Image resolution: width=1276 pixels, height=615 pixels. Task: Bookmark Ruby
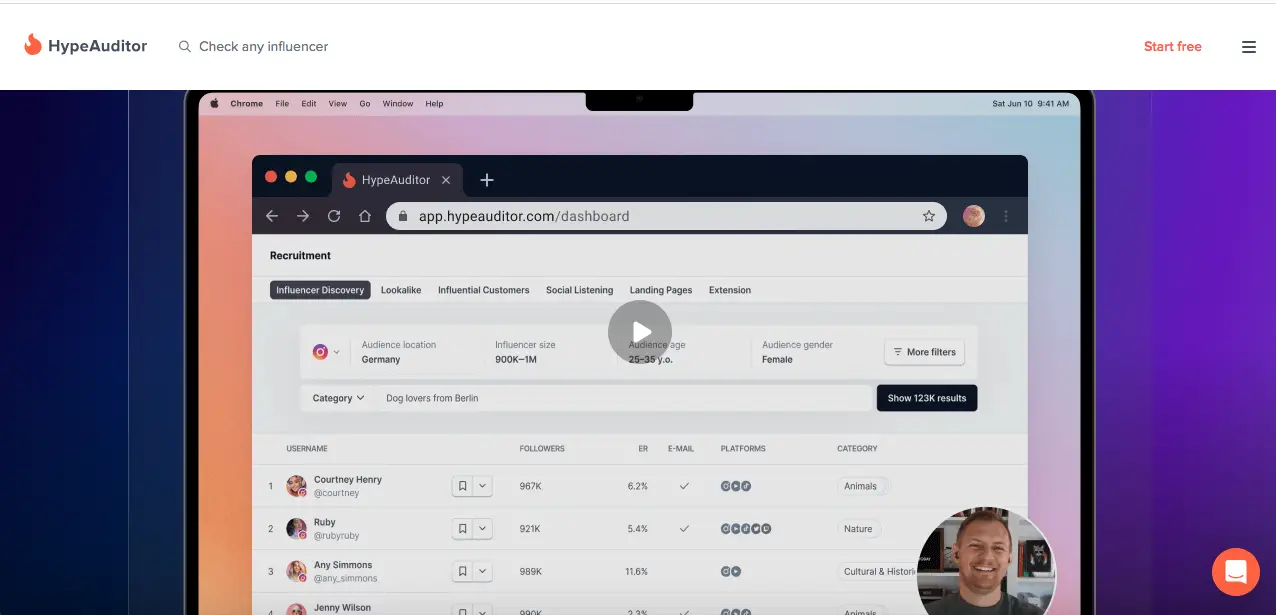[x=462, y=529]
